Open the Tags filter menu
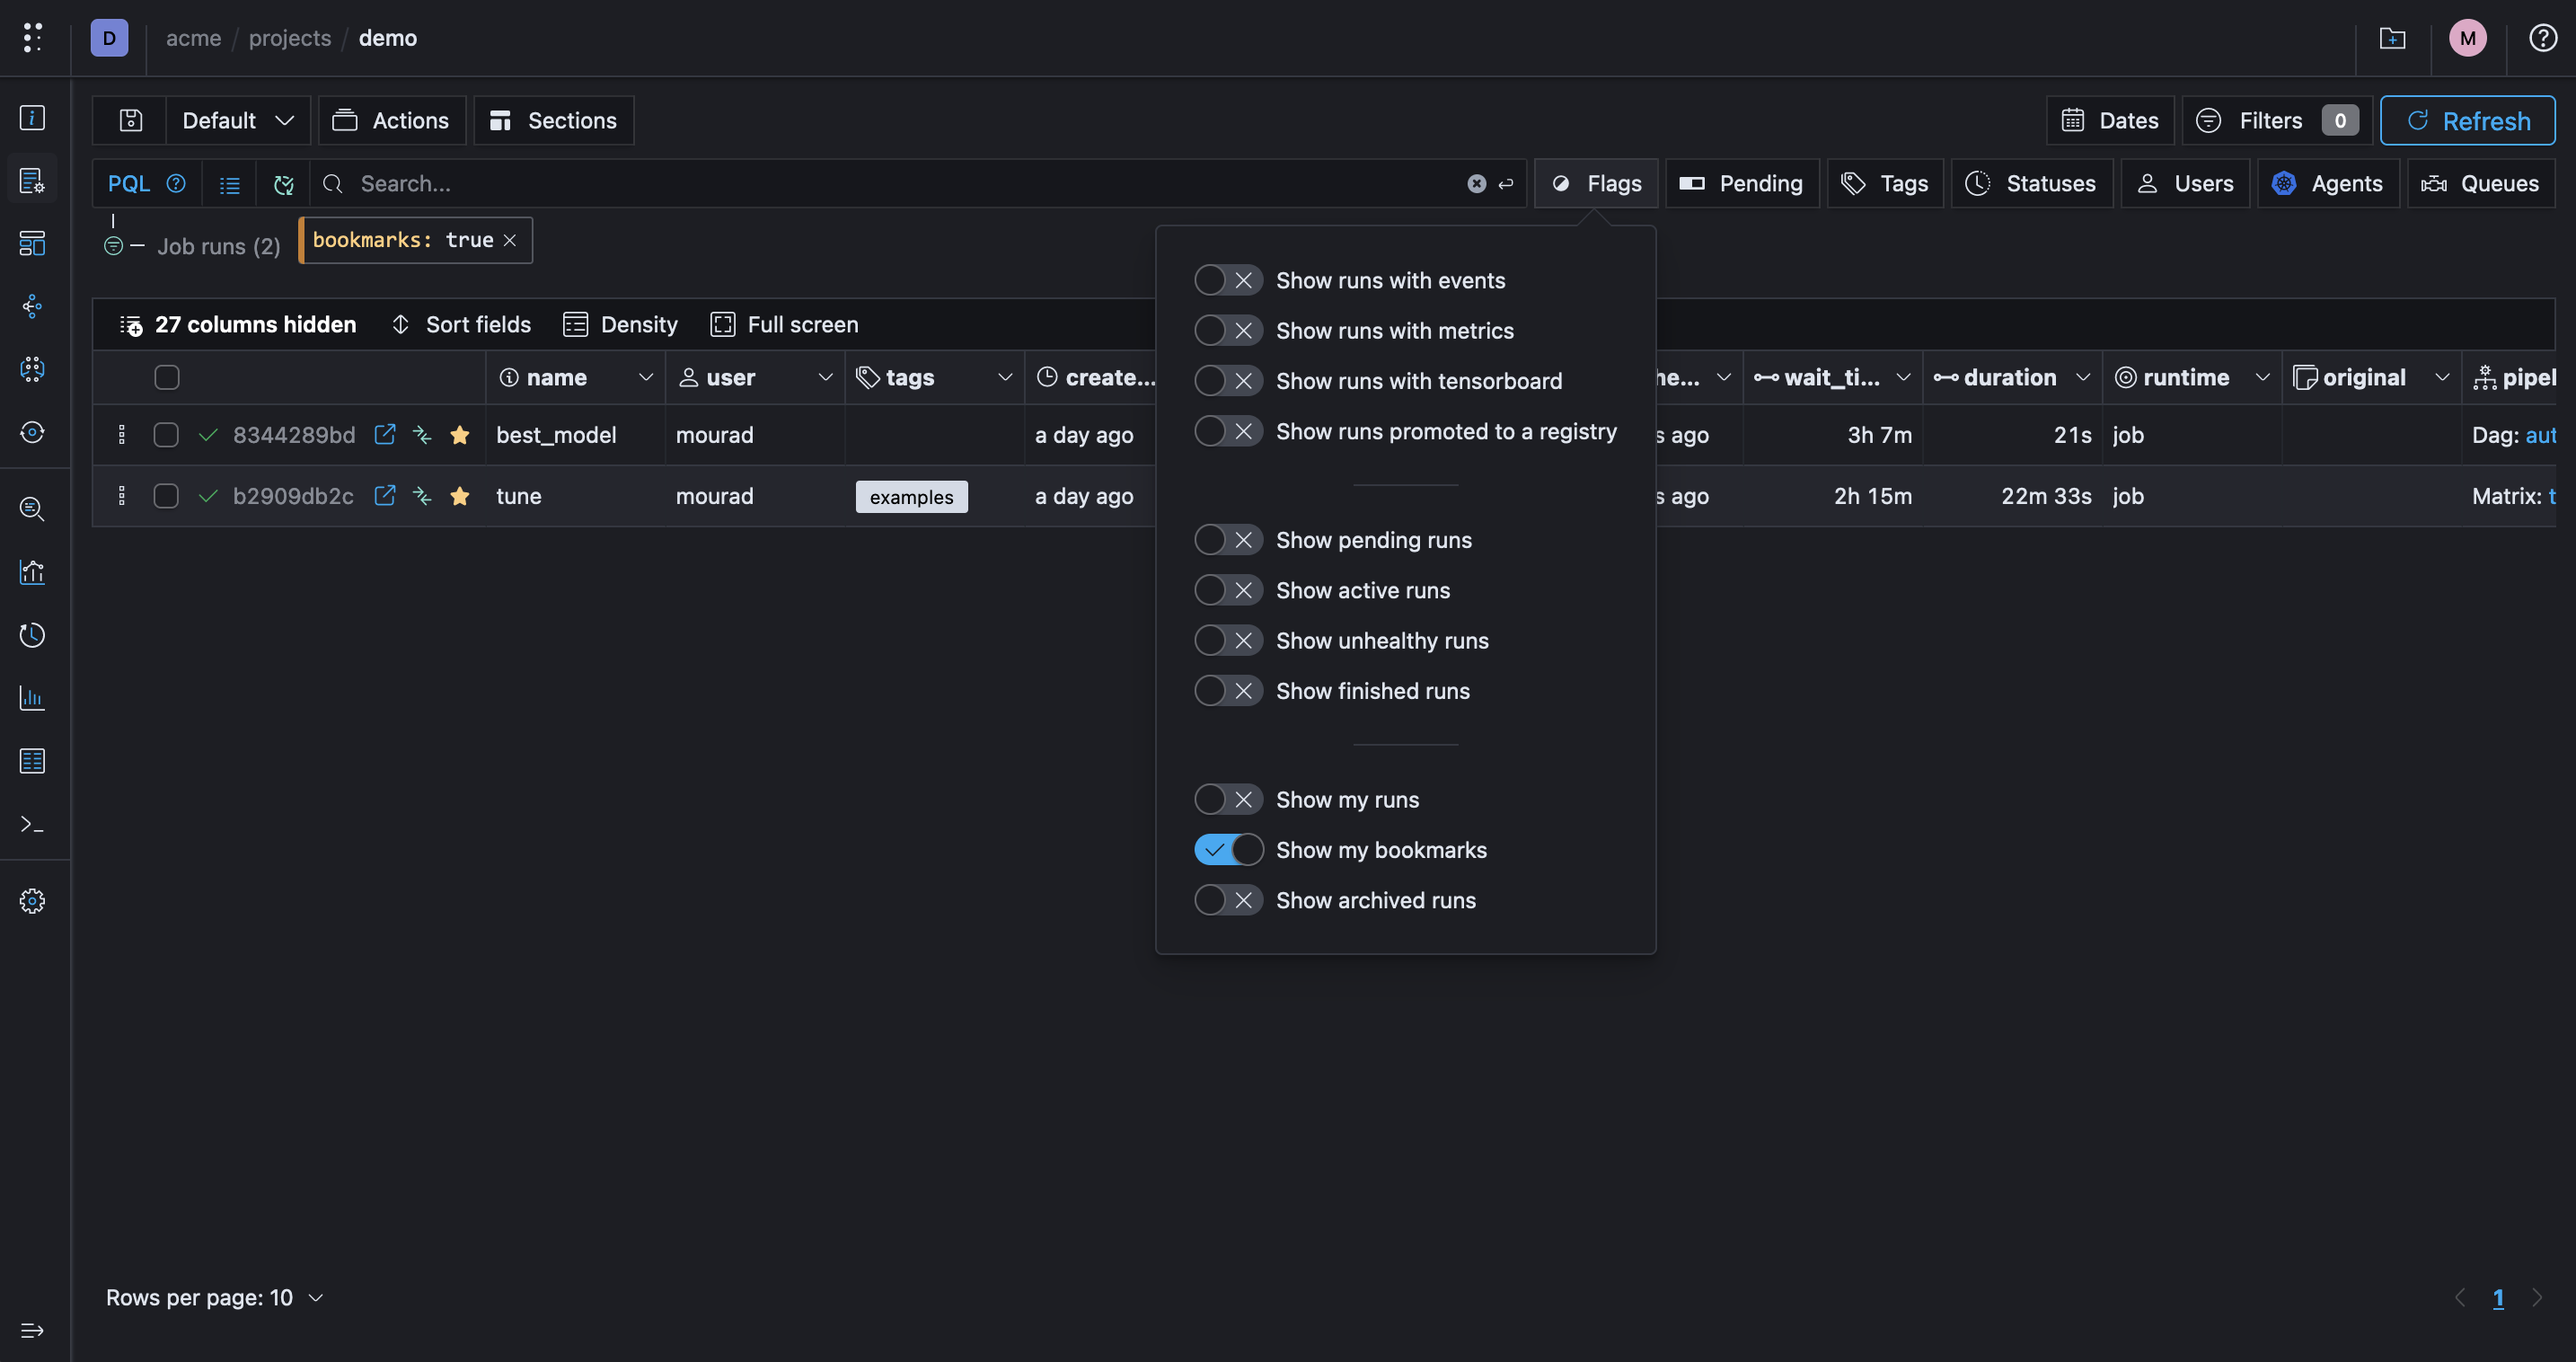This screenshot has width=2576, height=1362. tap(1885, 184)
